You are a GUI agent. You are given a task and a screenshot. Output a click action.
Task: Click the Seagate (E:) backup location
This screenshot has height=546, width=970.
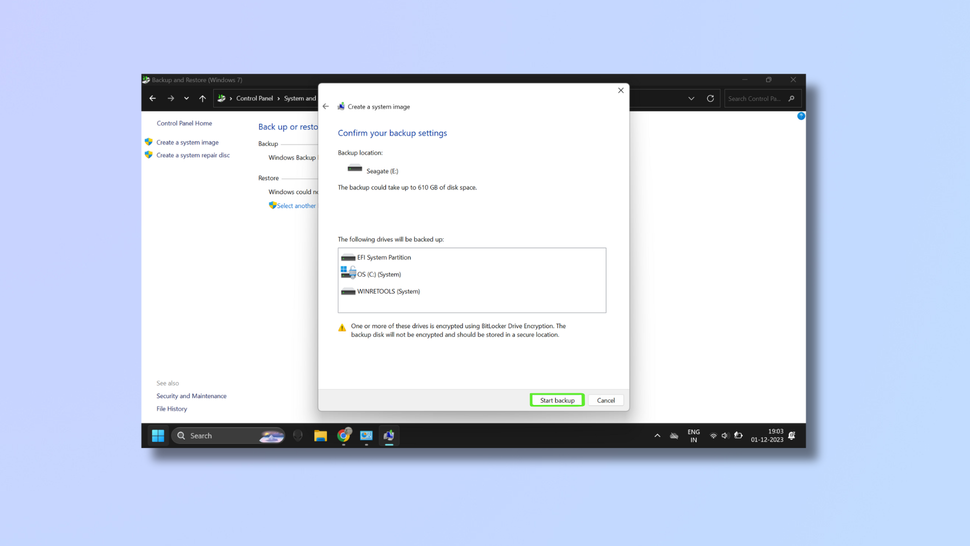point(373,170)
